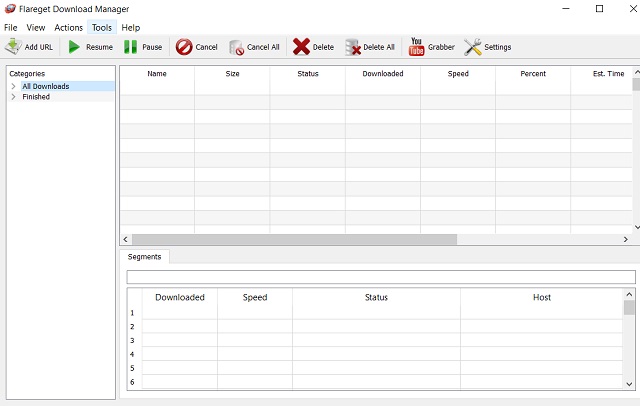Click the Cancel All database icon
The image size is (640, 406).
pyautogui.click(x=236, y=47)
